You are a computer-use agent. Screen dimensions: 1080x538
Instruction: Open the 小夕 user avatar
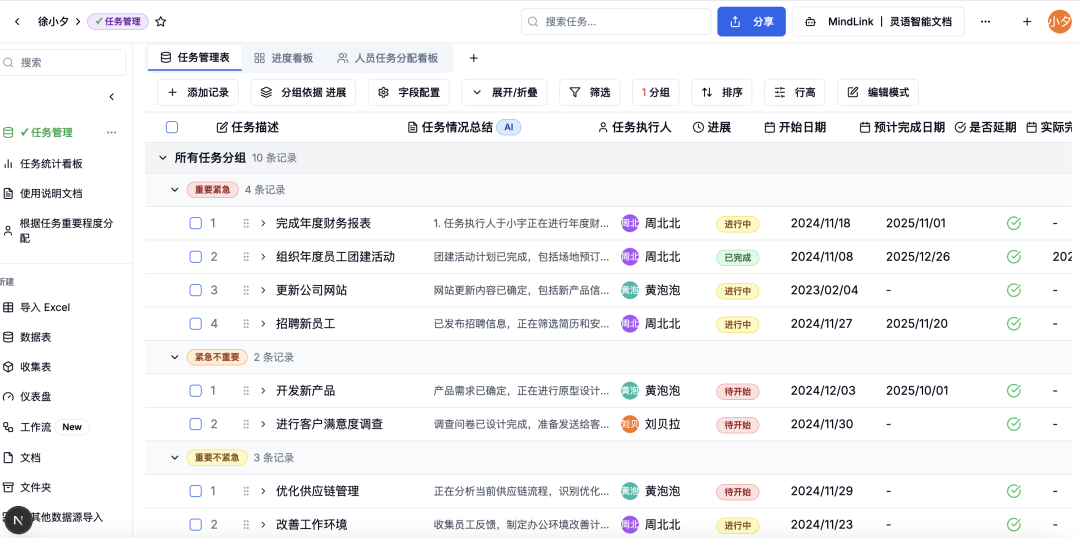(1059, 22)
